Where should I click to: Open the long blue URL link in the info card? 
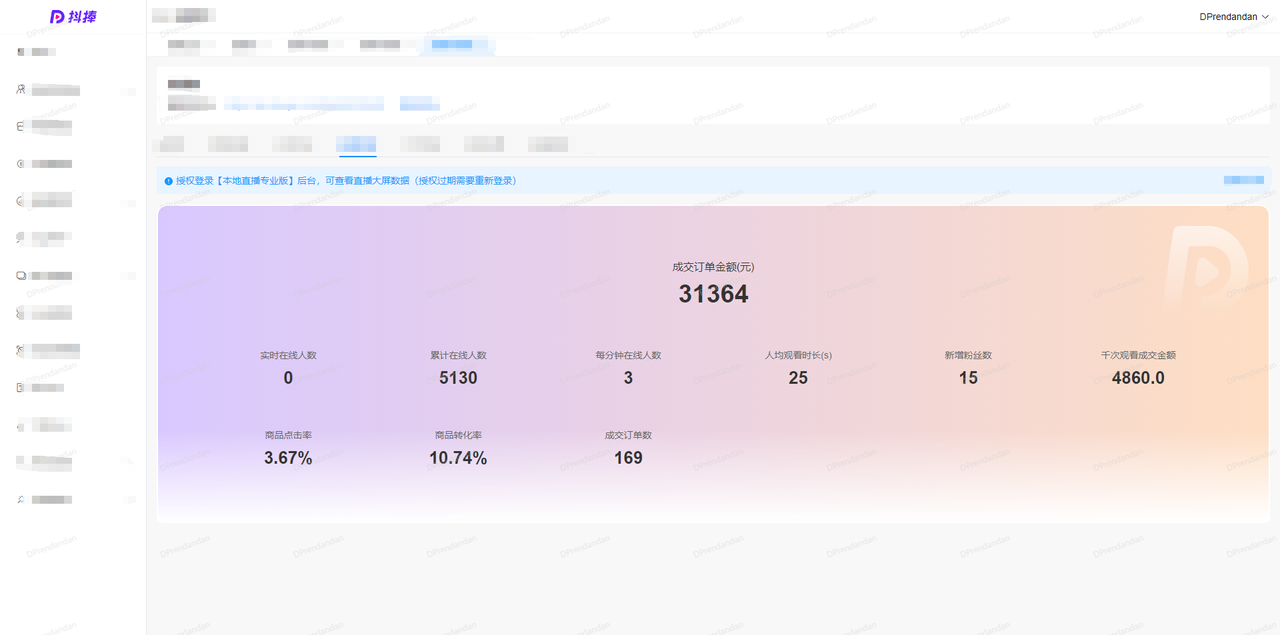click(x=303, y=104)
